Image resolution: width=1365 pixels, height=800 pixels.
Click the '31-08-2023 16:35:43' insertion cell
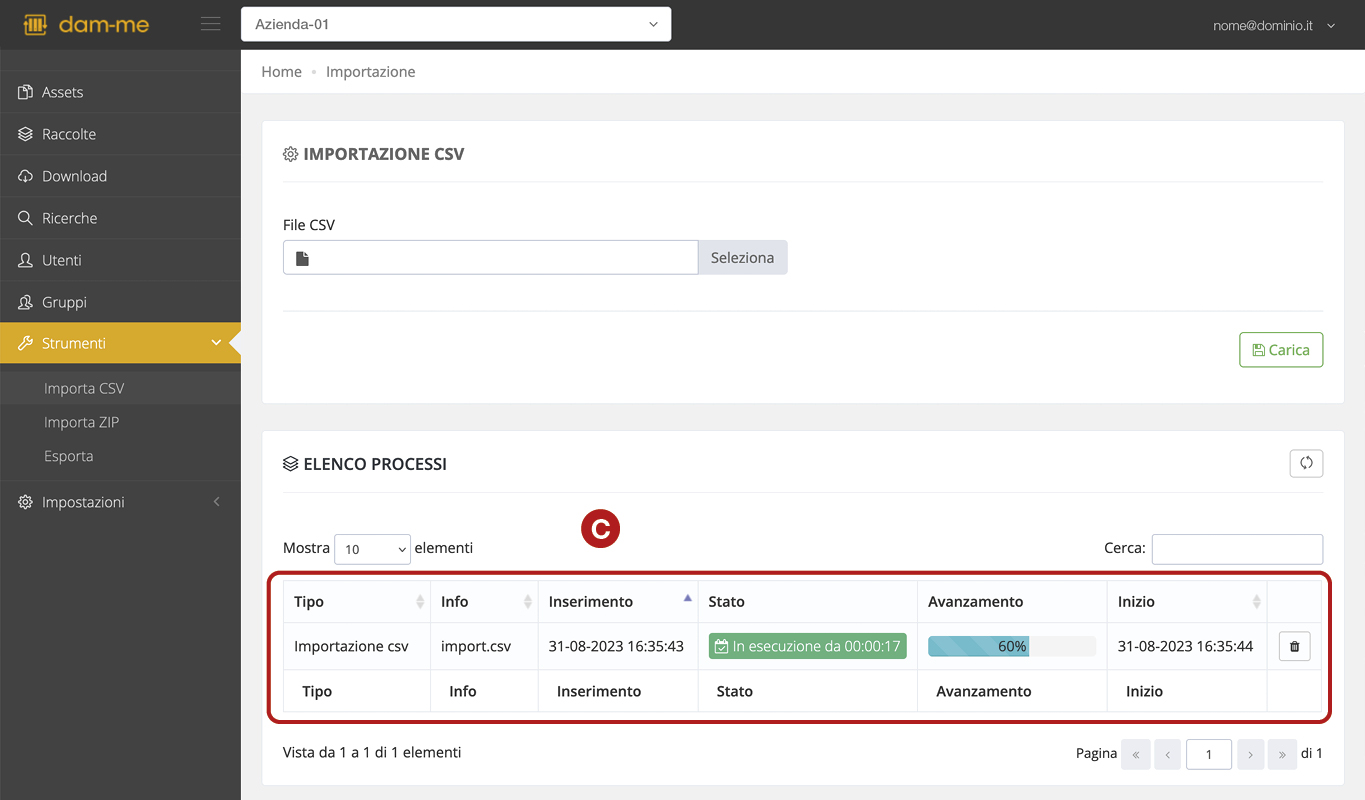(x=618, y=646)
